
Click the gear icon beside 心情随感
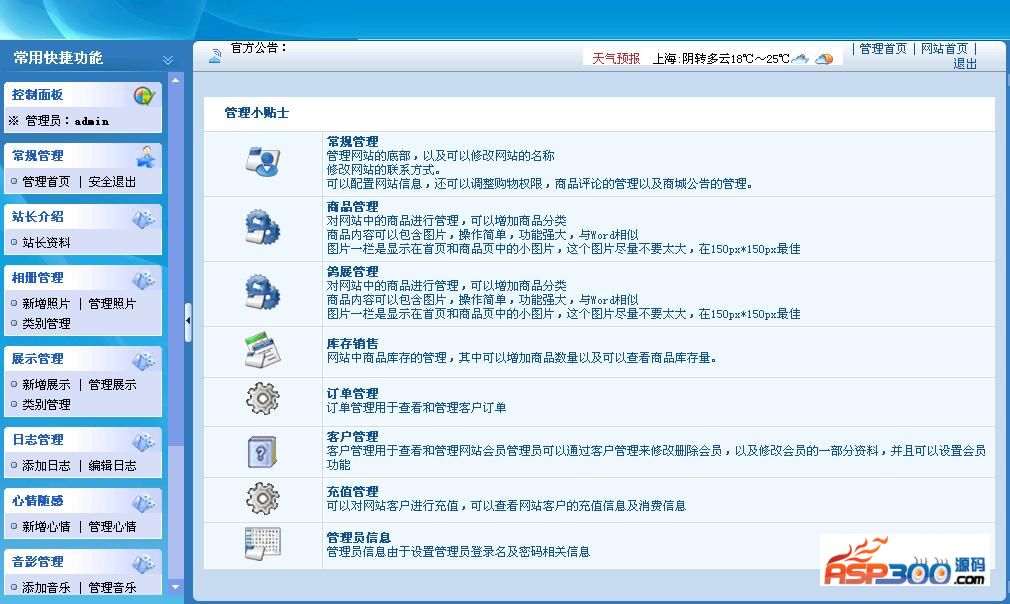[143, 503]
